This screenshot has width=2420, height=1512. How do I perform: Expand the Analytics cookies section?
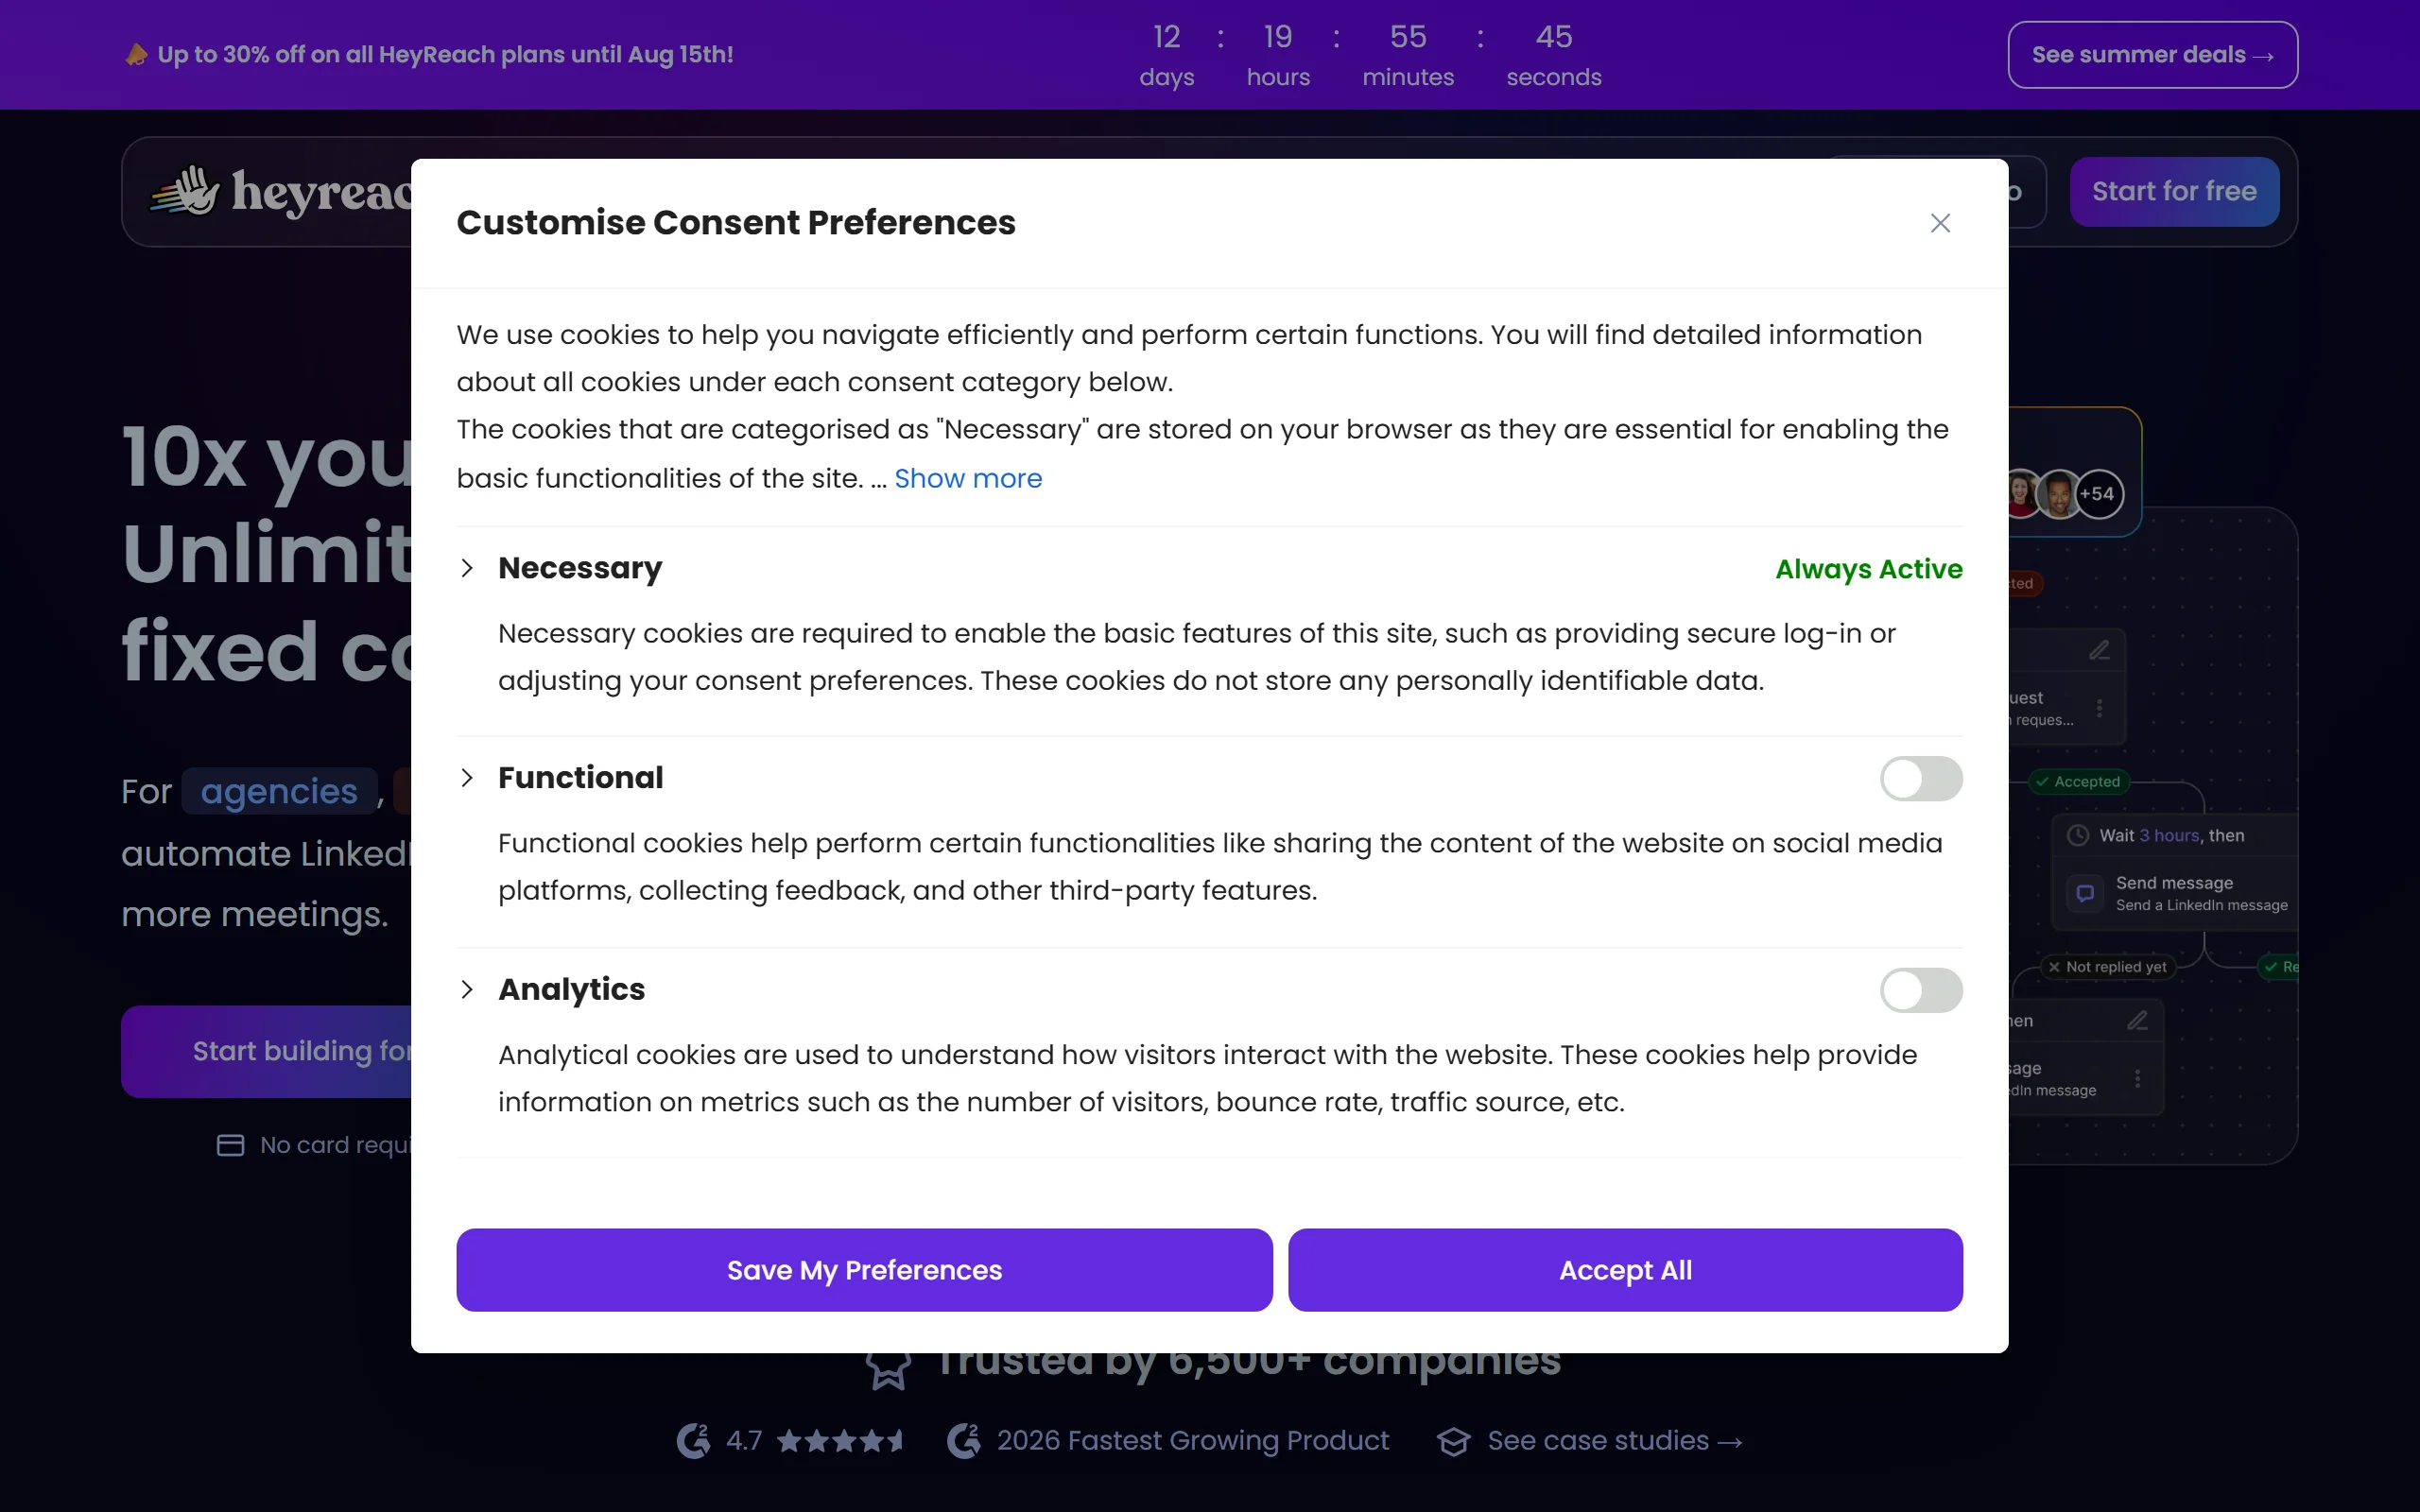(x=467, y=989)
